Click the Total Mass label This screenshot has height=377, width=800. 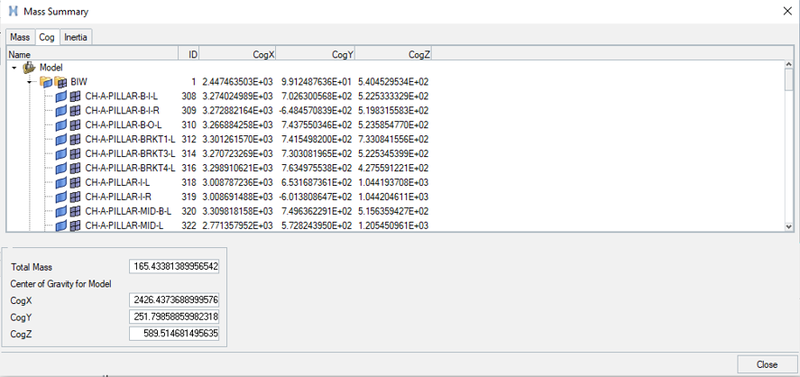click(x=31, y=267)
